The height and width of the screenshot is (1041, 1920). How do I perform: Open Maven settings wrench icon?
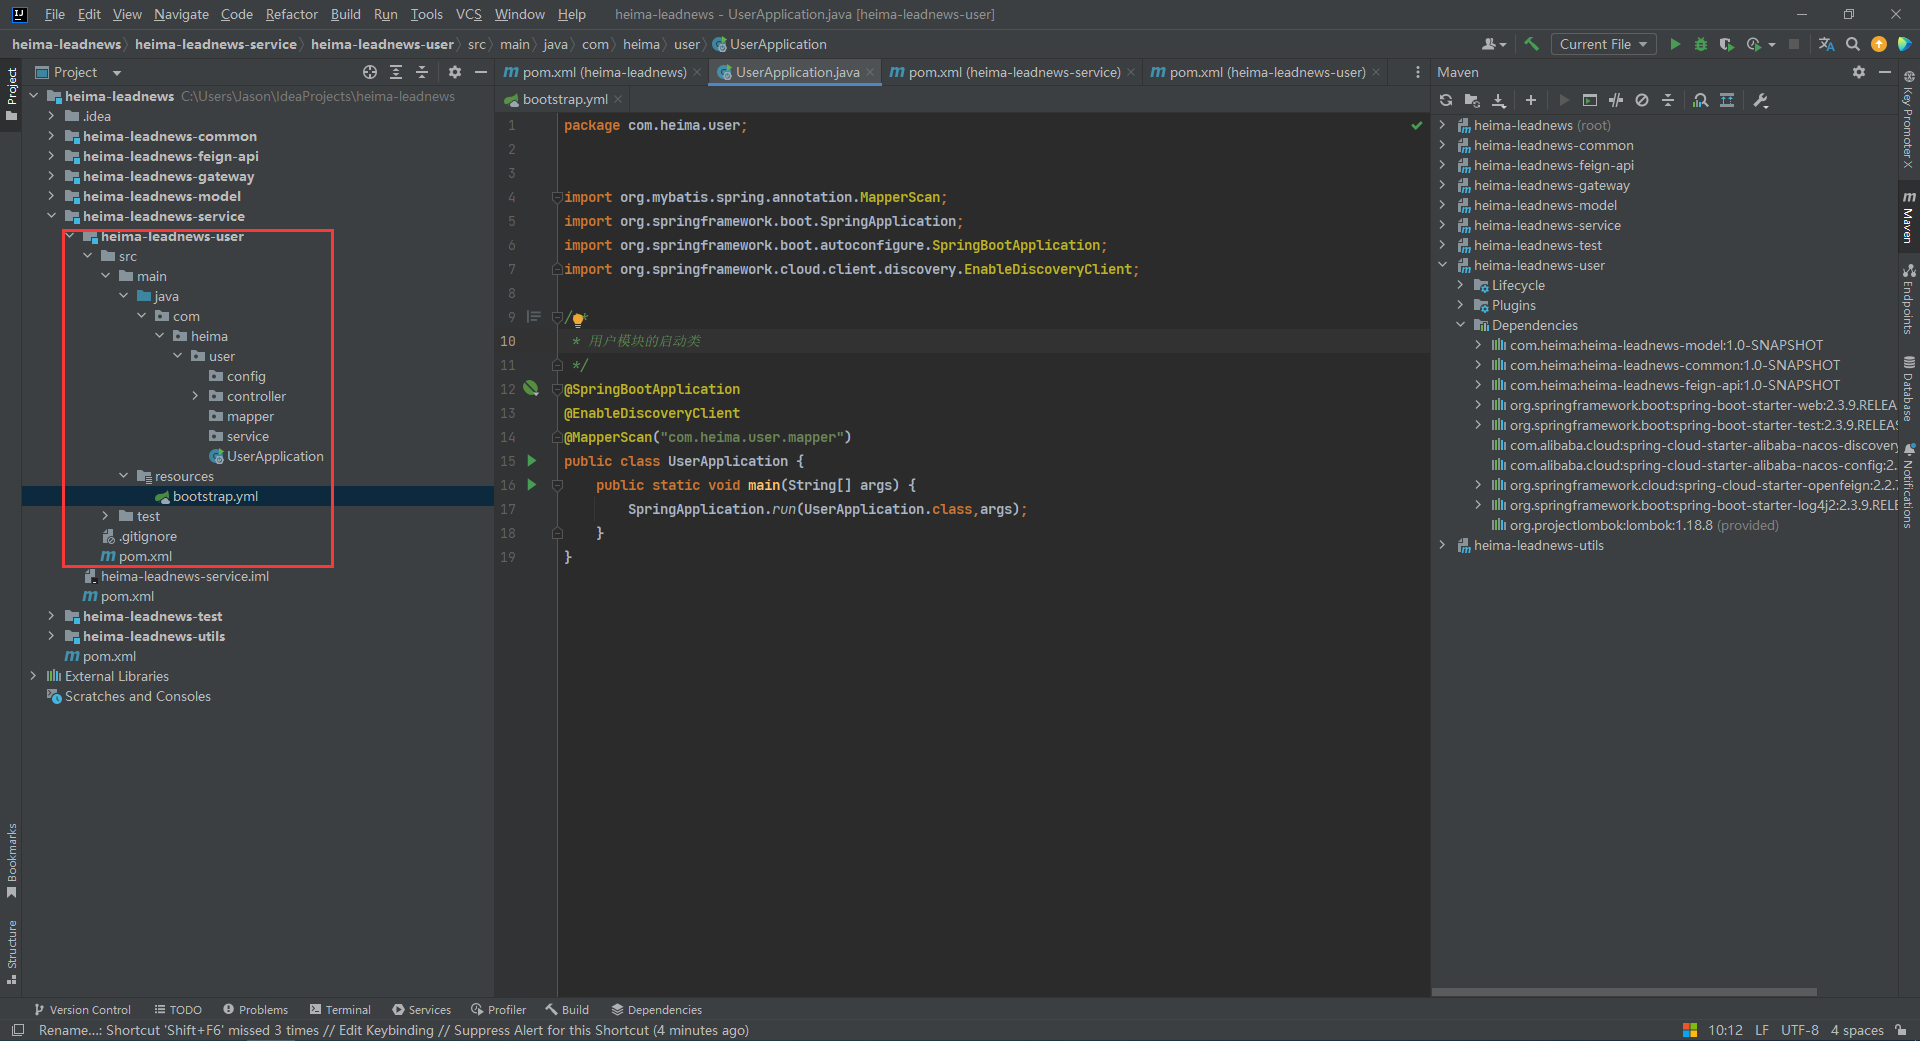click(1761, 100)
